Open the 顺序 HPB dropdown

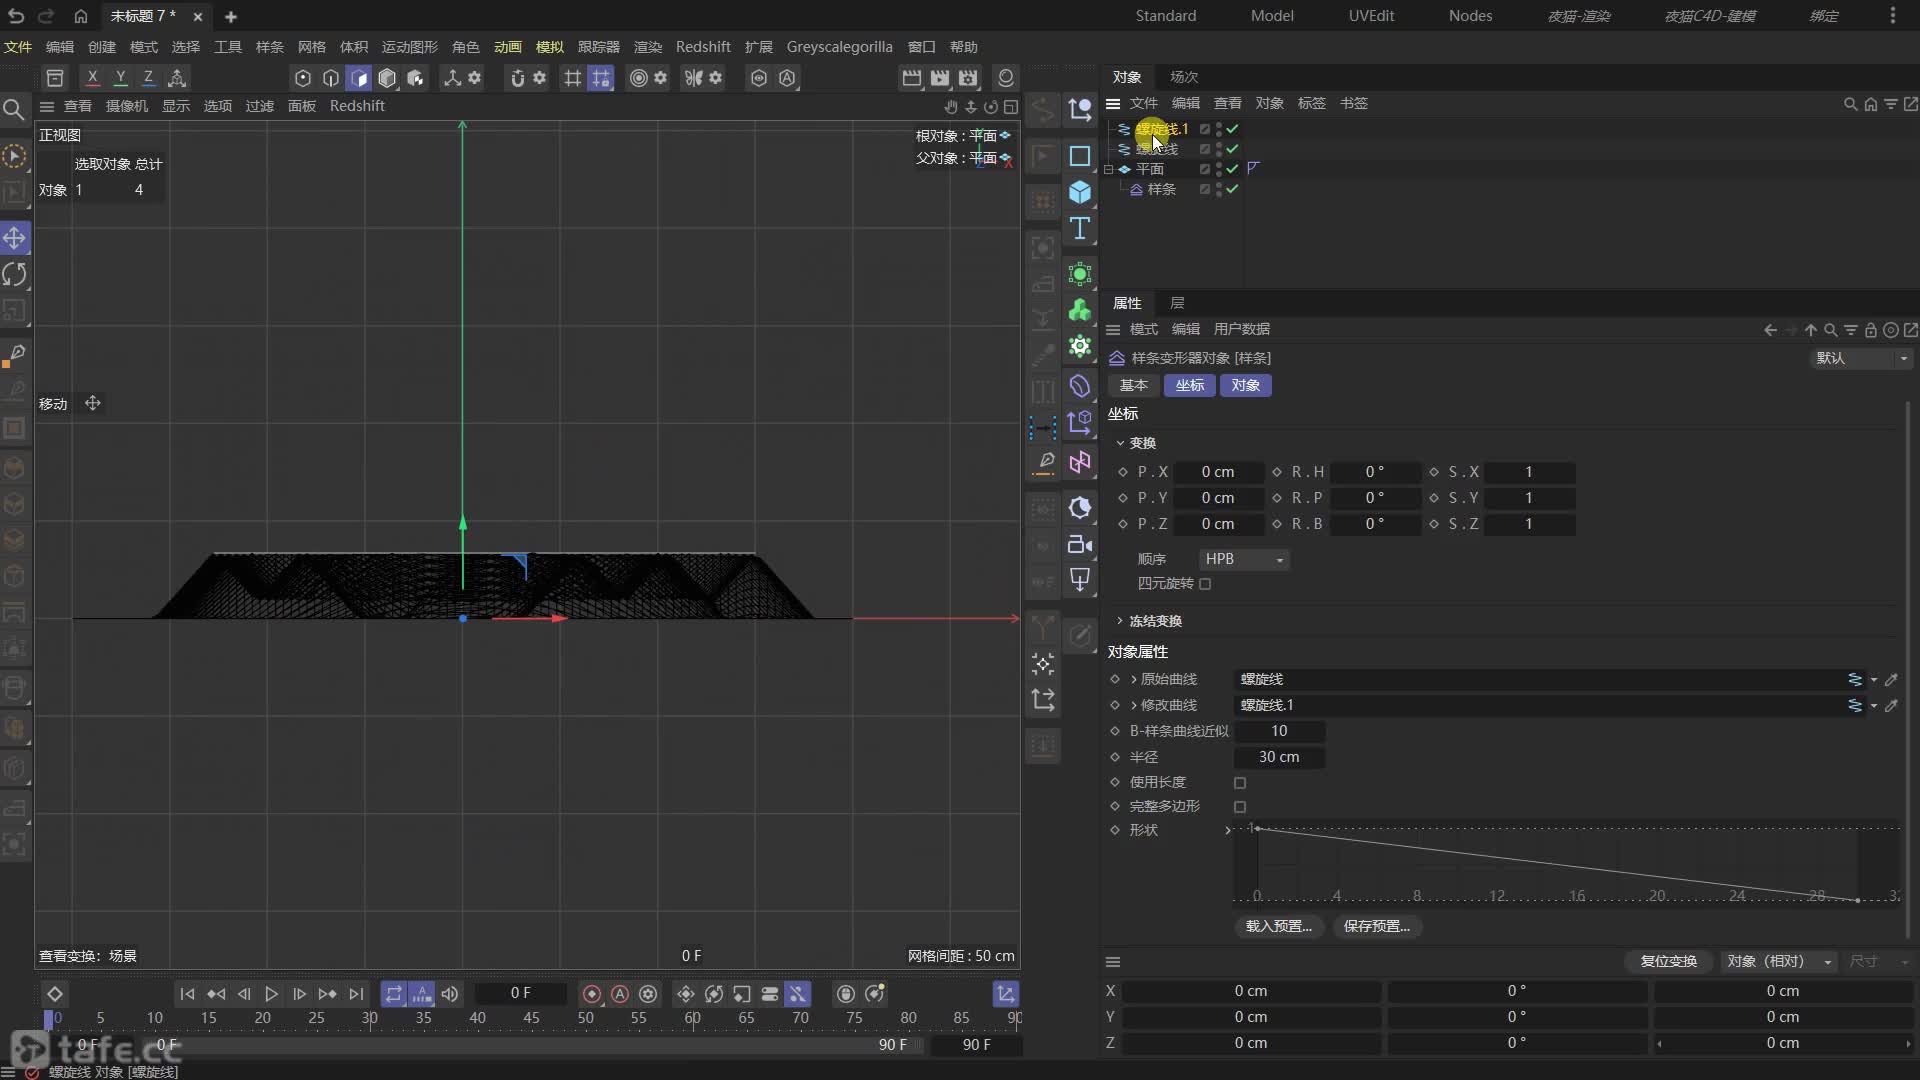pyautogui.click(x=1243, y=559)
